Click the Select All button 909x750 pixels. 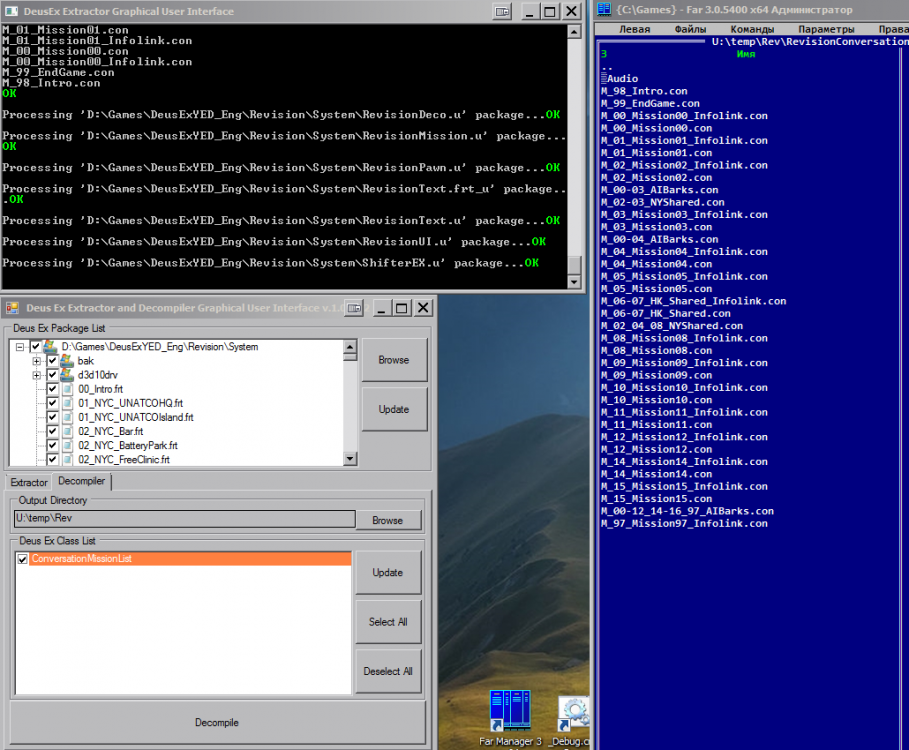[x=387, y=621]
